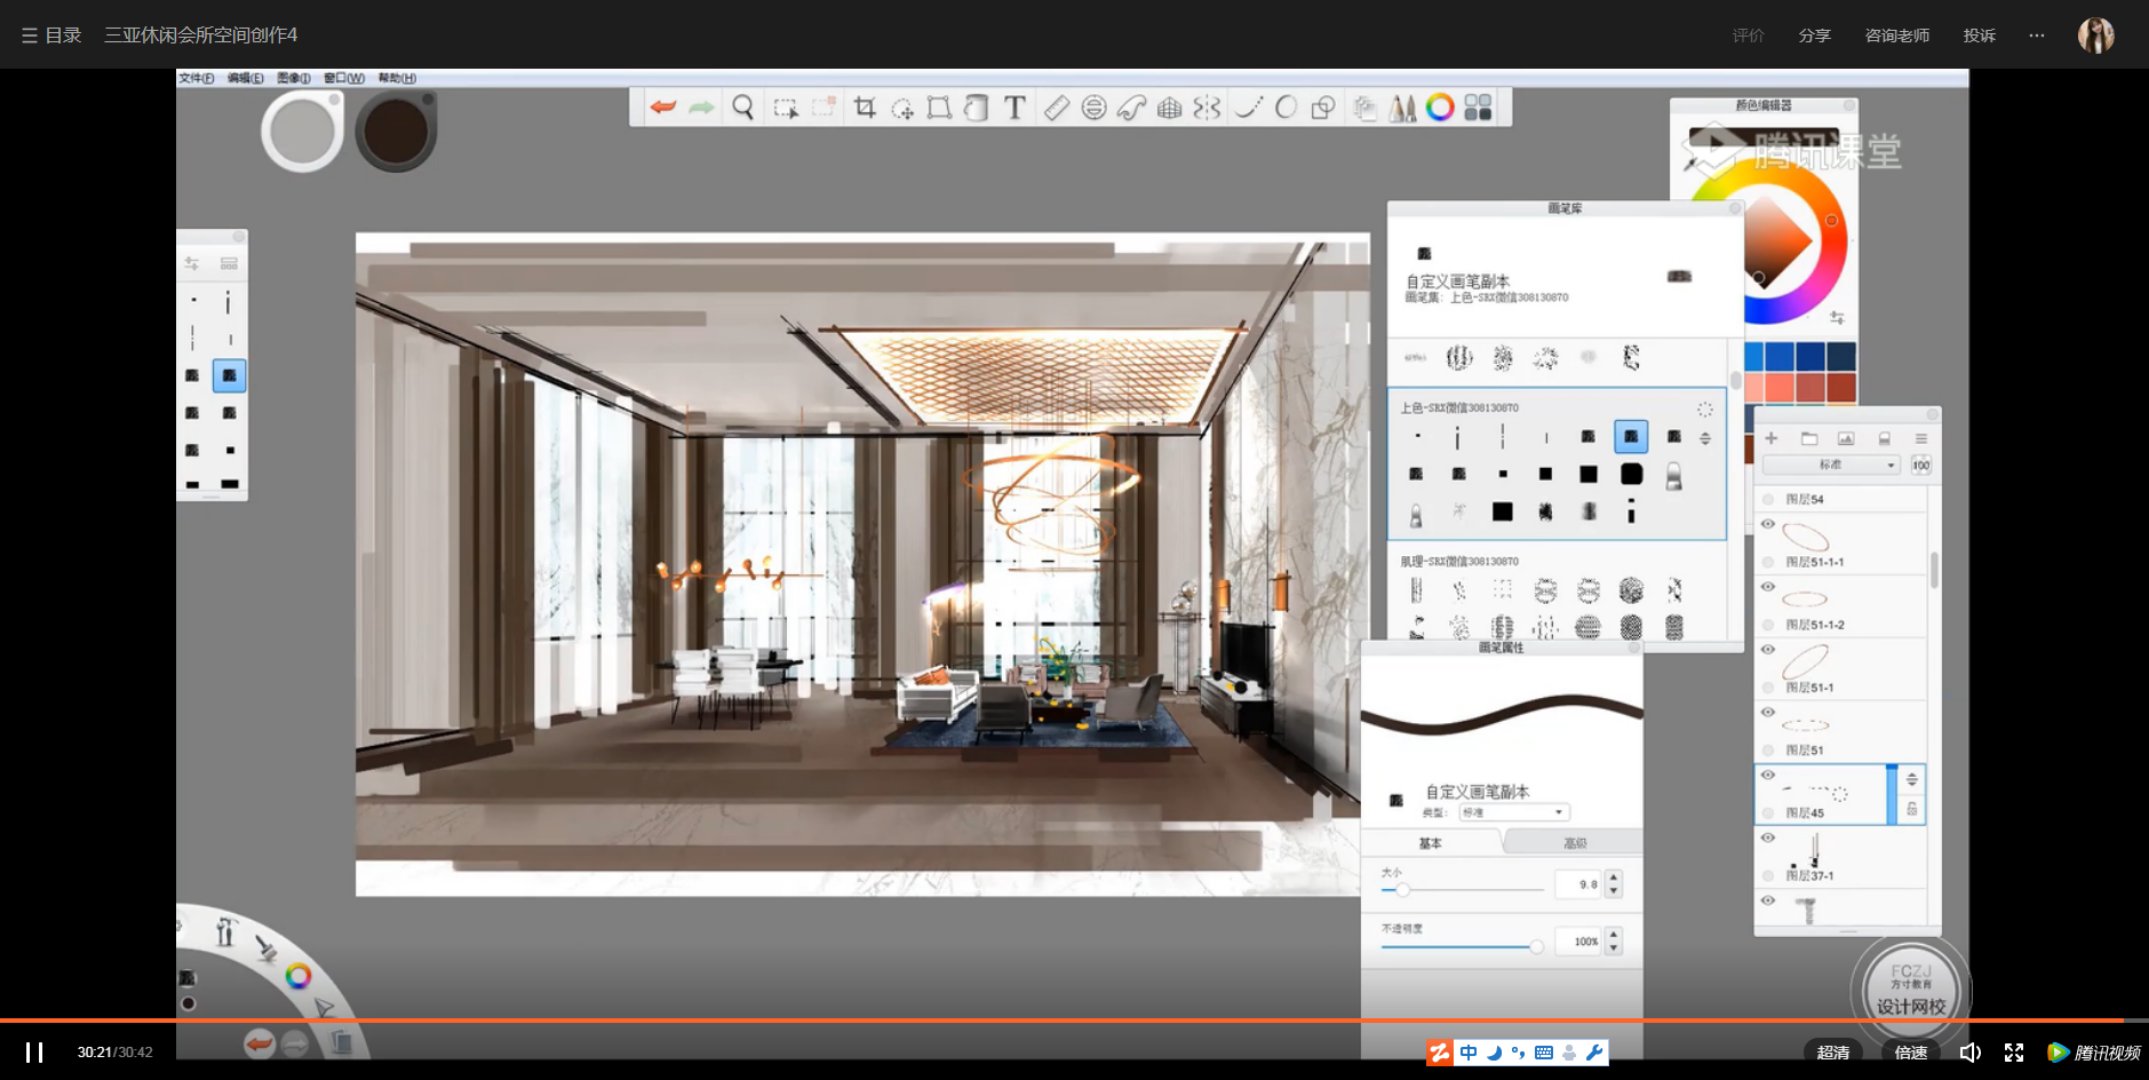Open the ruler tool

coord(1056,107)
